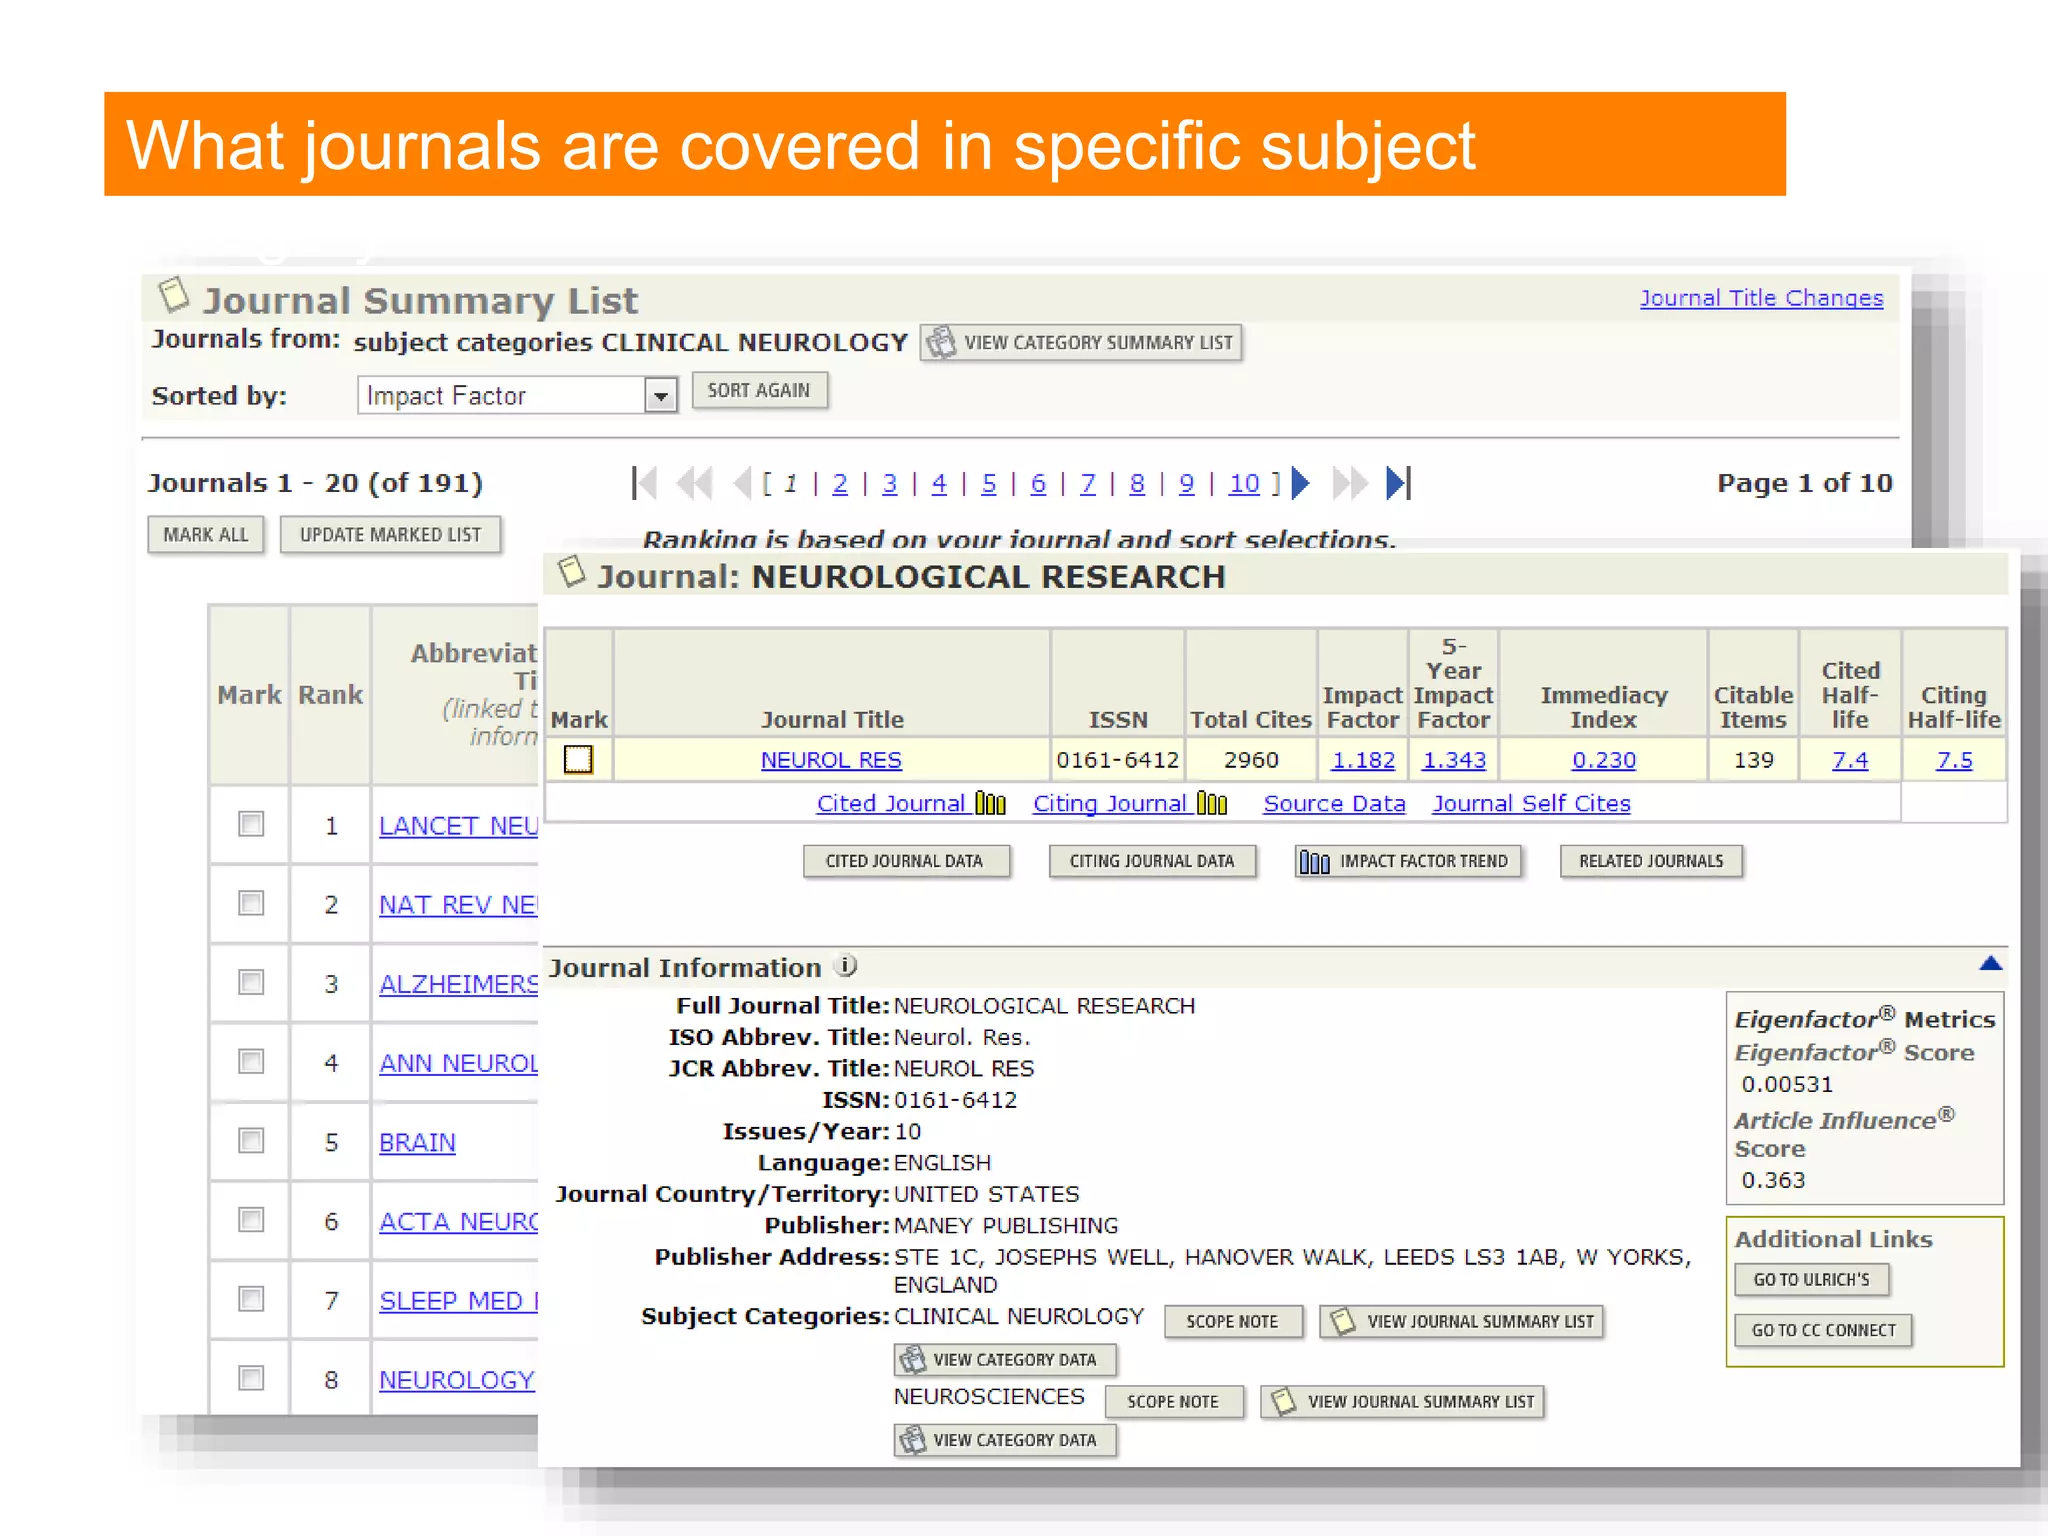
Task: Open Cited Journal Data button
Action: point(906,862)
